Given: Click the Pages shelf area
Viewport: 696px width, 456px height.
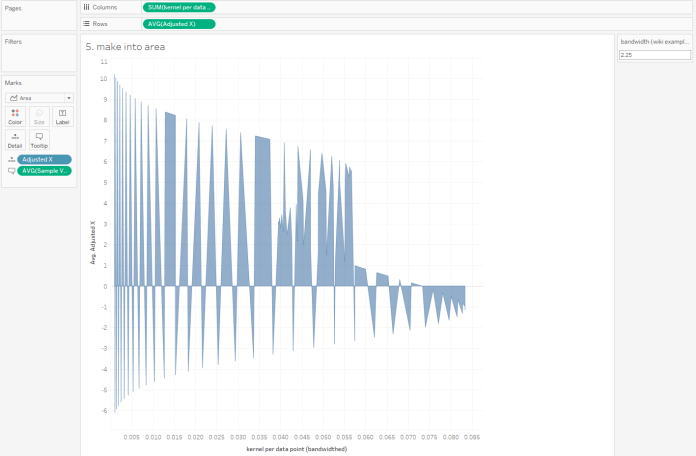Looking at the screenshot, I should [38, 15].
